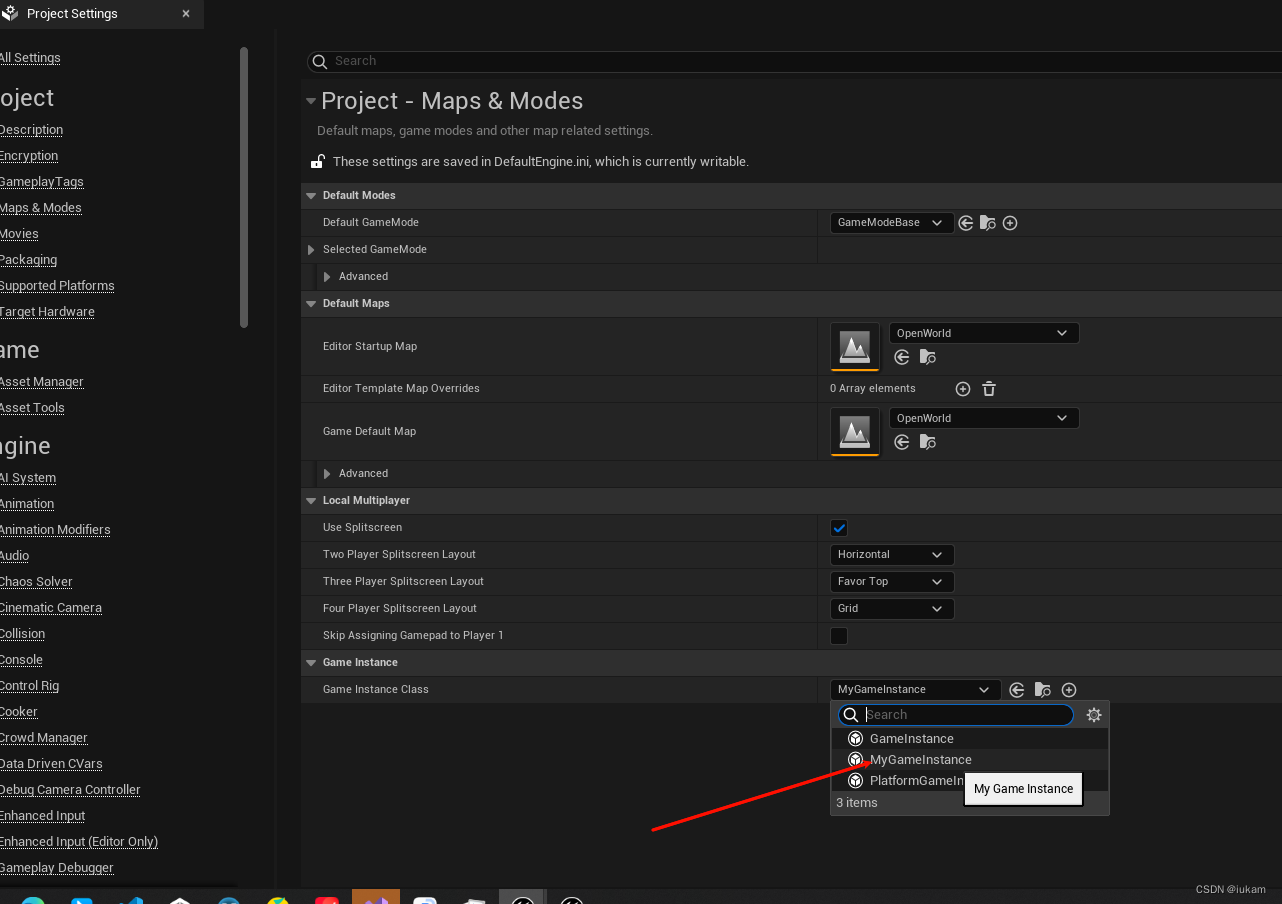The height and width of the screenshot is (904, 1282).
Task: Open Description settings page
Action: coord(31,130)
